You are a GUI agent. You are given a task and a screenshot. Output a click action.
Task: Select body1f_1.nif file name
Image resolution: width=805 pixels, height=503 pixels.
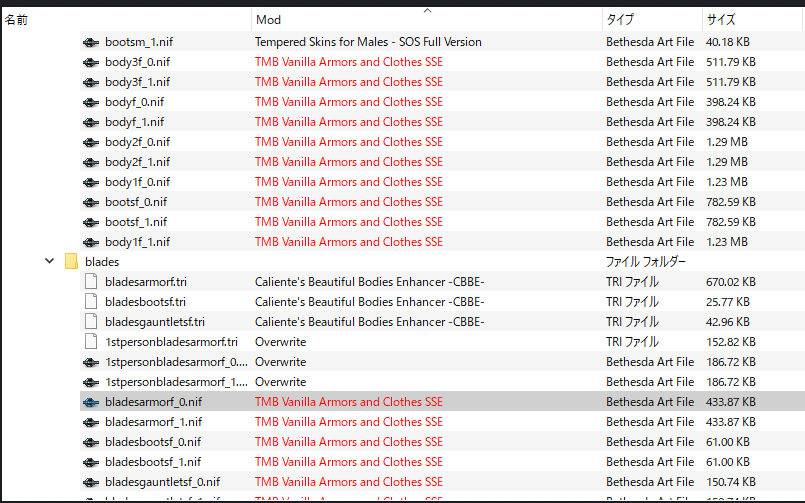pyautogui.click(x=138, y=242)
